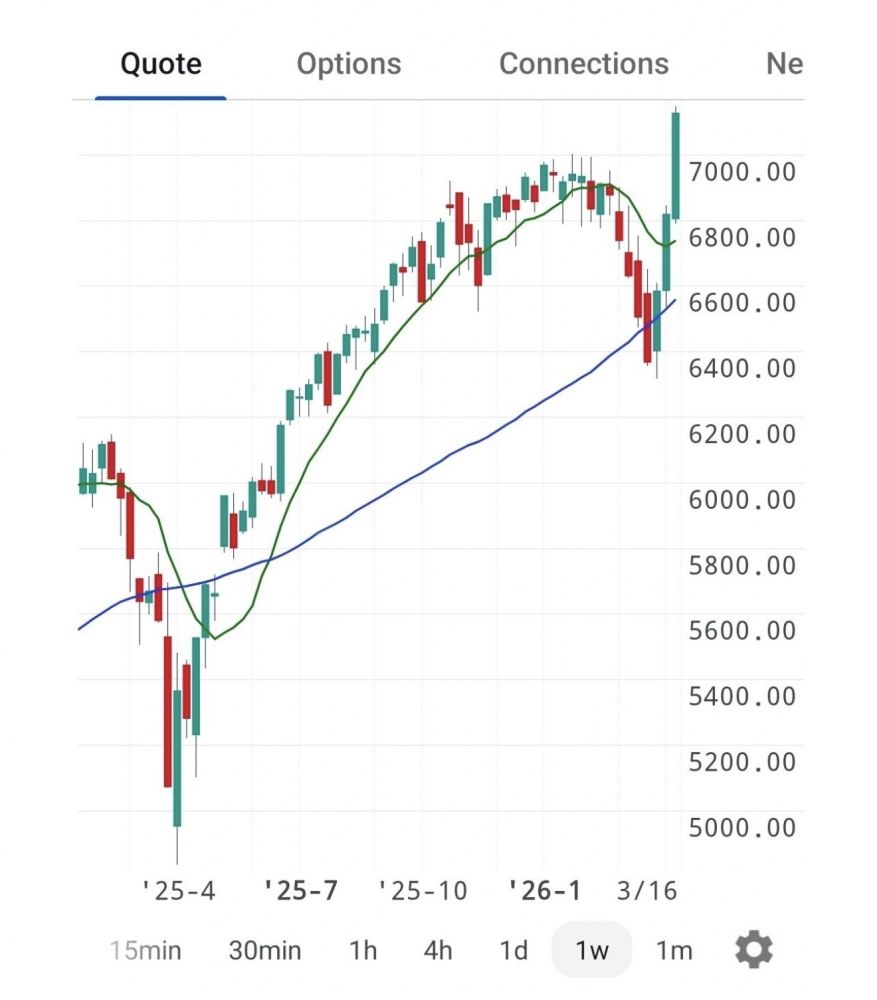Click the '25-7 date axis label
The height and width of the screenshot is (1000, 877).
299,890
